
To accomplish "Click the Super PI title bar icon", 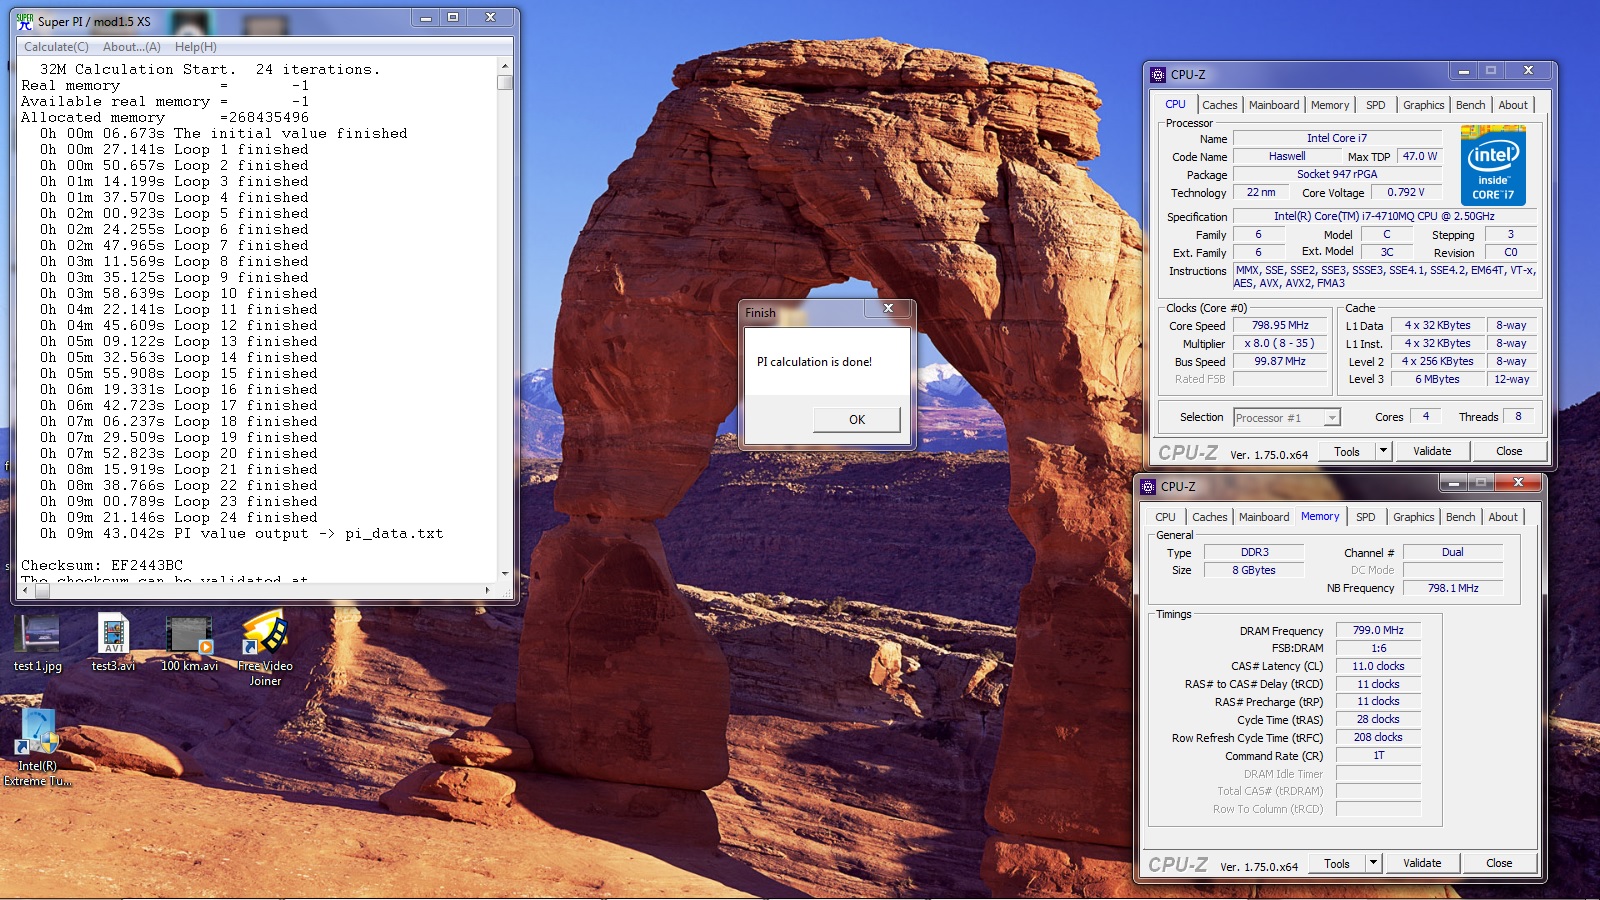I will (x=25, y=21).
